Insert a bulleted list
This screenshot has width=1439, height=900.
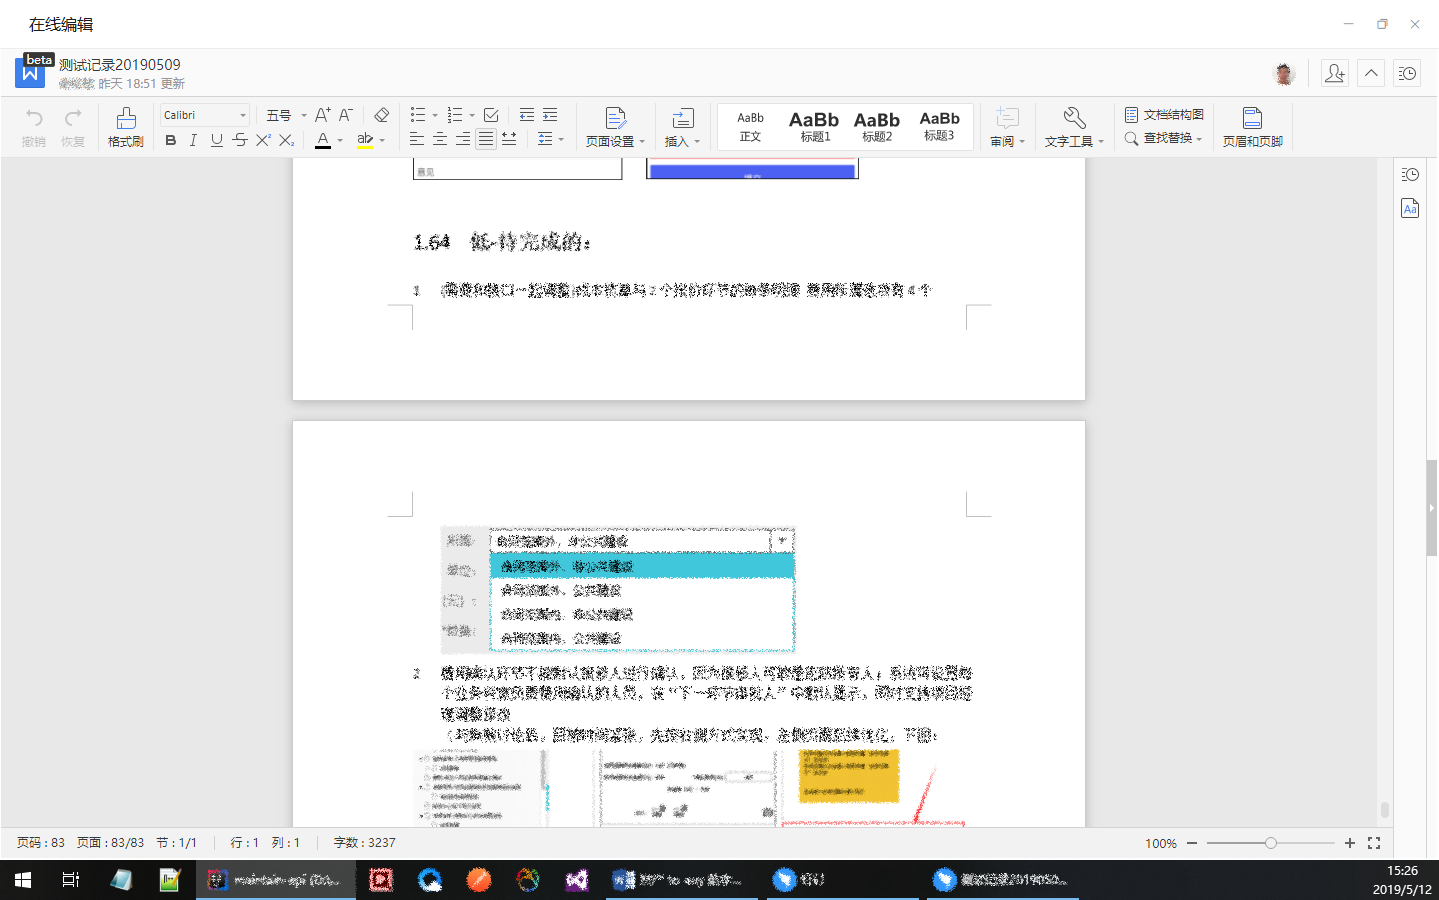point(418,115)
